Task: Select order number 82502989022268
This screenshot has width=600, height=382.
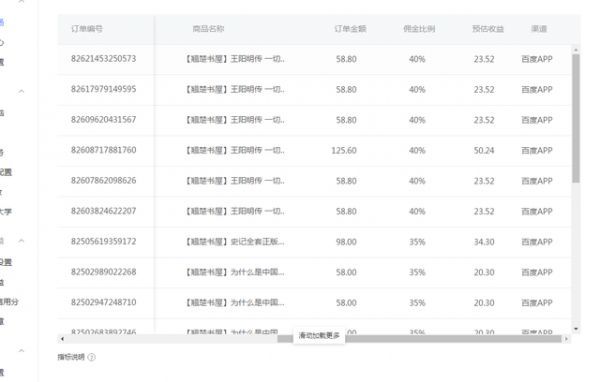Action: 103,272
